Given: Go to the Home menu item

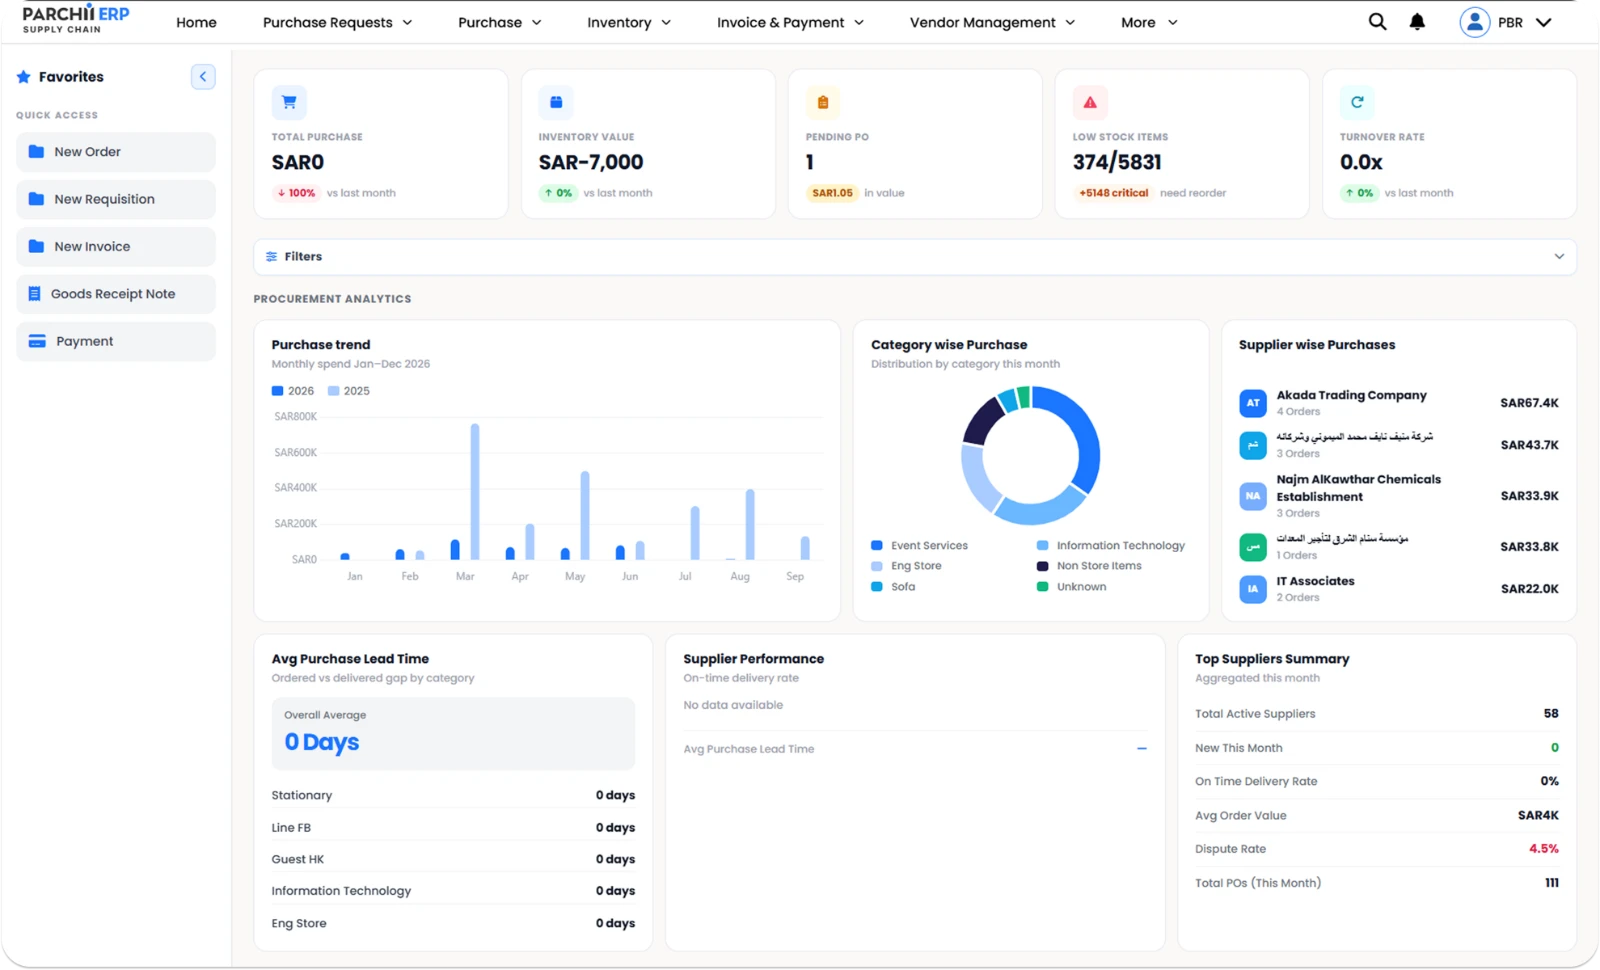Looking at the screenshot, I should 196,22.
